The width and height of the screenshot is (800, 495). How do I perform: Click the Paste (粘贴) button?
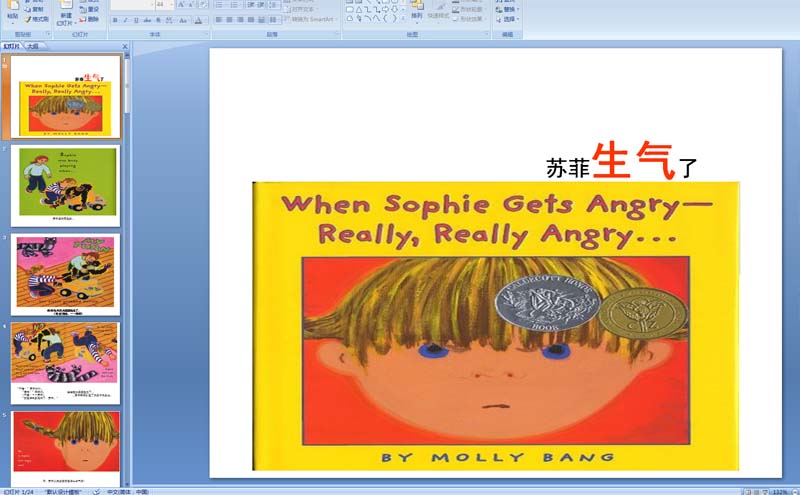[13, 13]
